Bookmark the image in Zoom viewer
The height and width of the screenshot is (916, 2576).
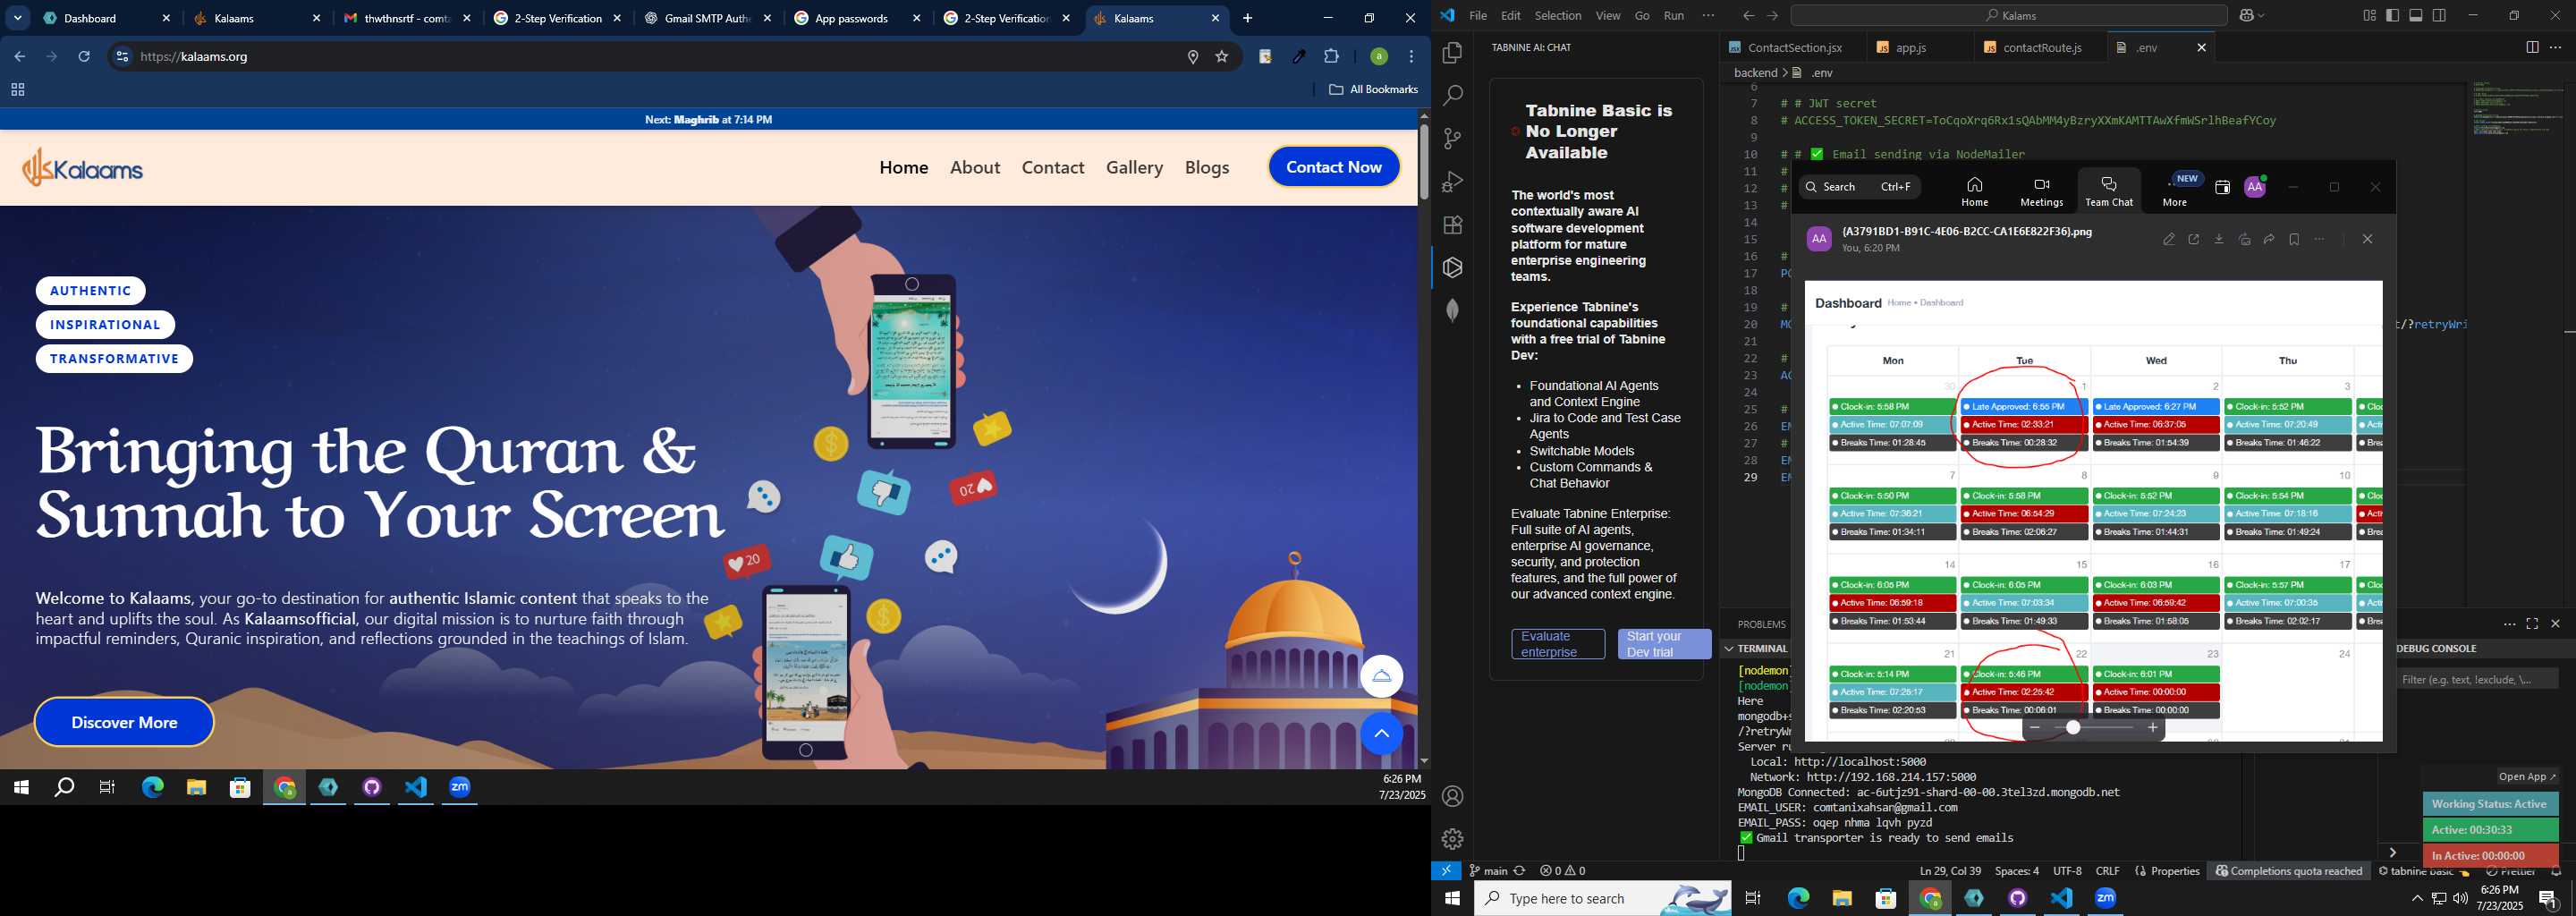pos(2294,240)
